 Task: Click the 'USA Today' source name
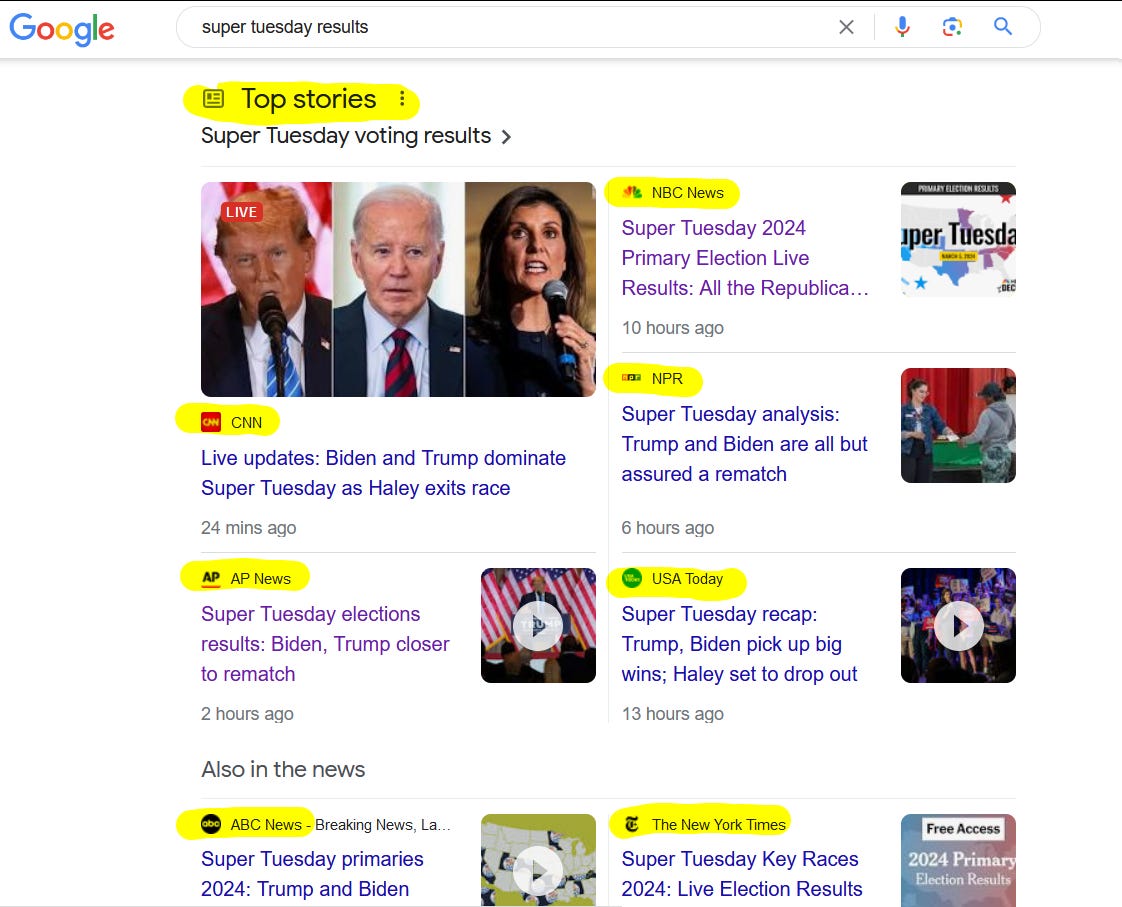[687, 579]
